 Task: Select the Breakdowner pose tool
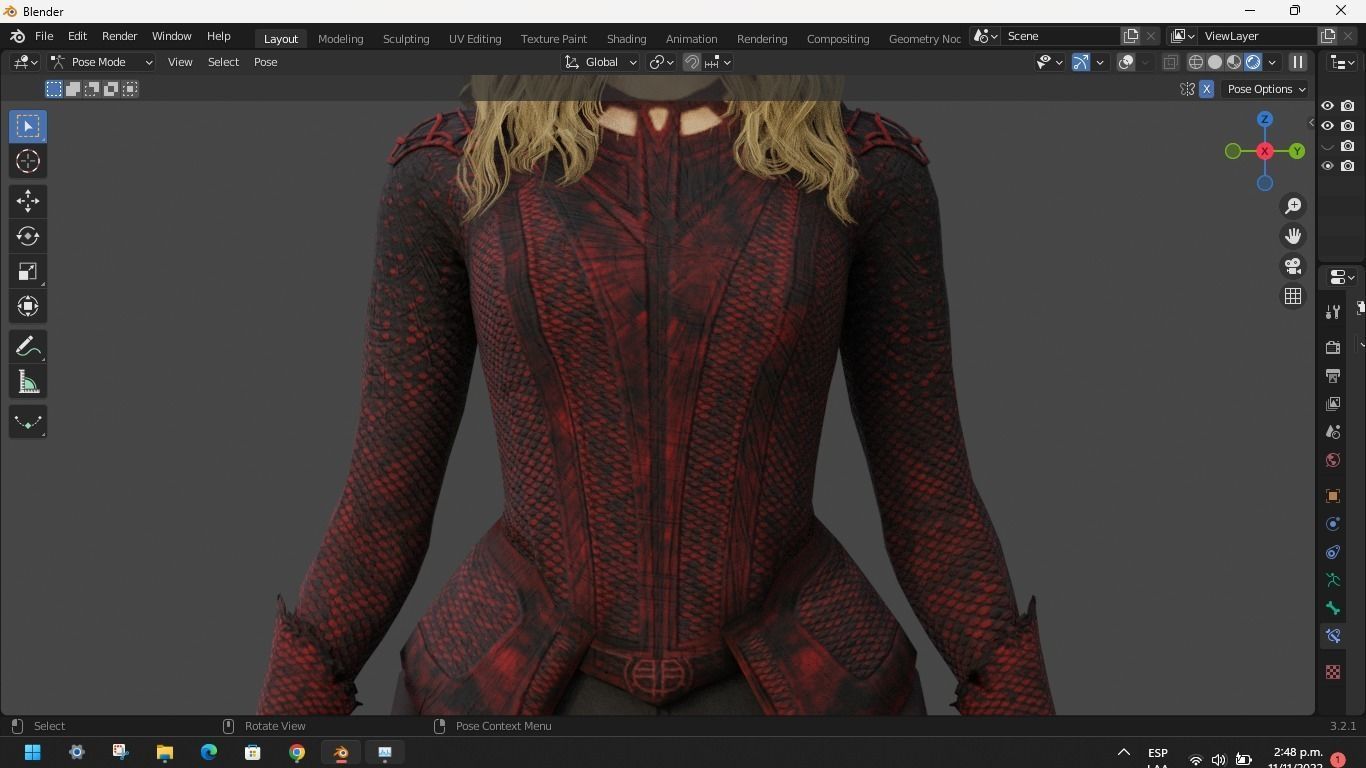click(28, 422)
